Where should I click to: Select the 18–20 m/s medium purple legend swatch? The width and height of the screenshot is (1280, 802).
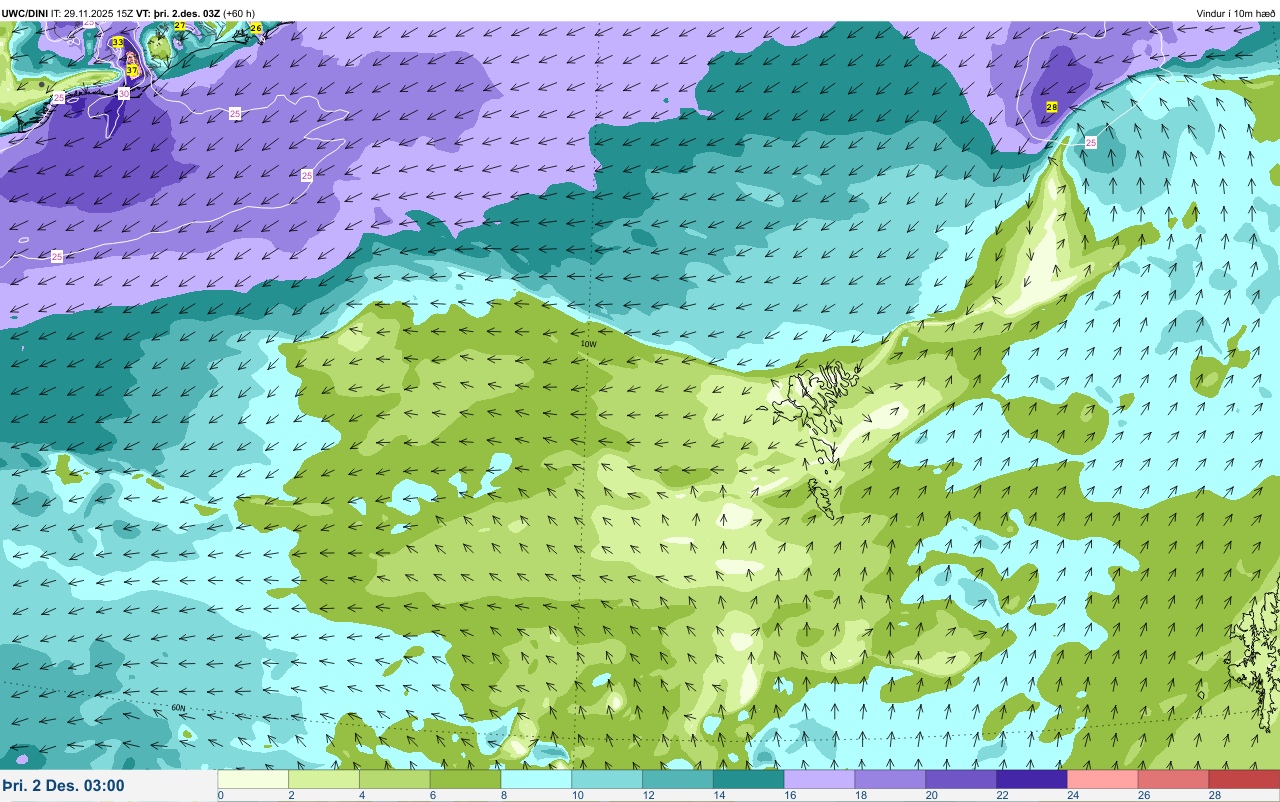891,779
